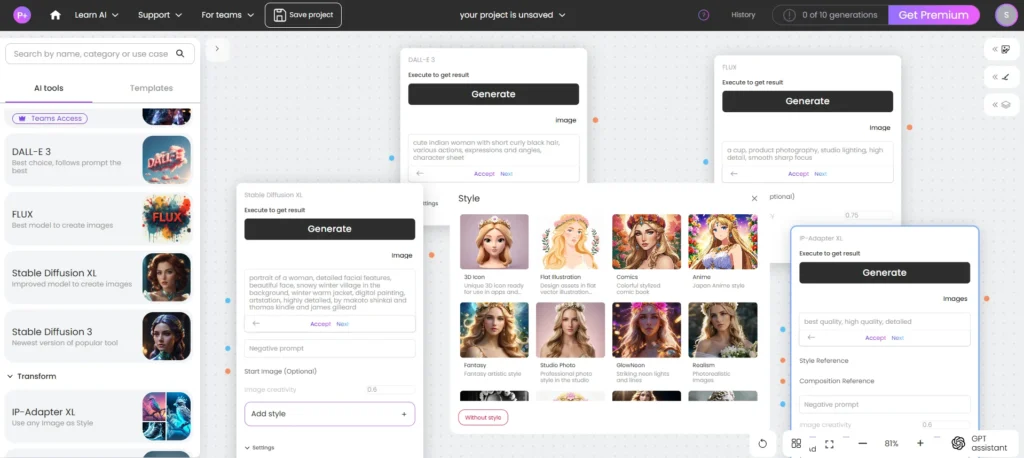The image size is (1024, 458).
Task: Click the fit-to-screen fullscreen icon
Action: [x=829, y=444]
